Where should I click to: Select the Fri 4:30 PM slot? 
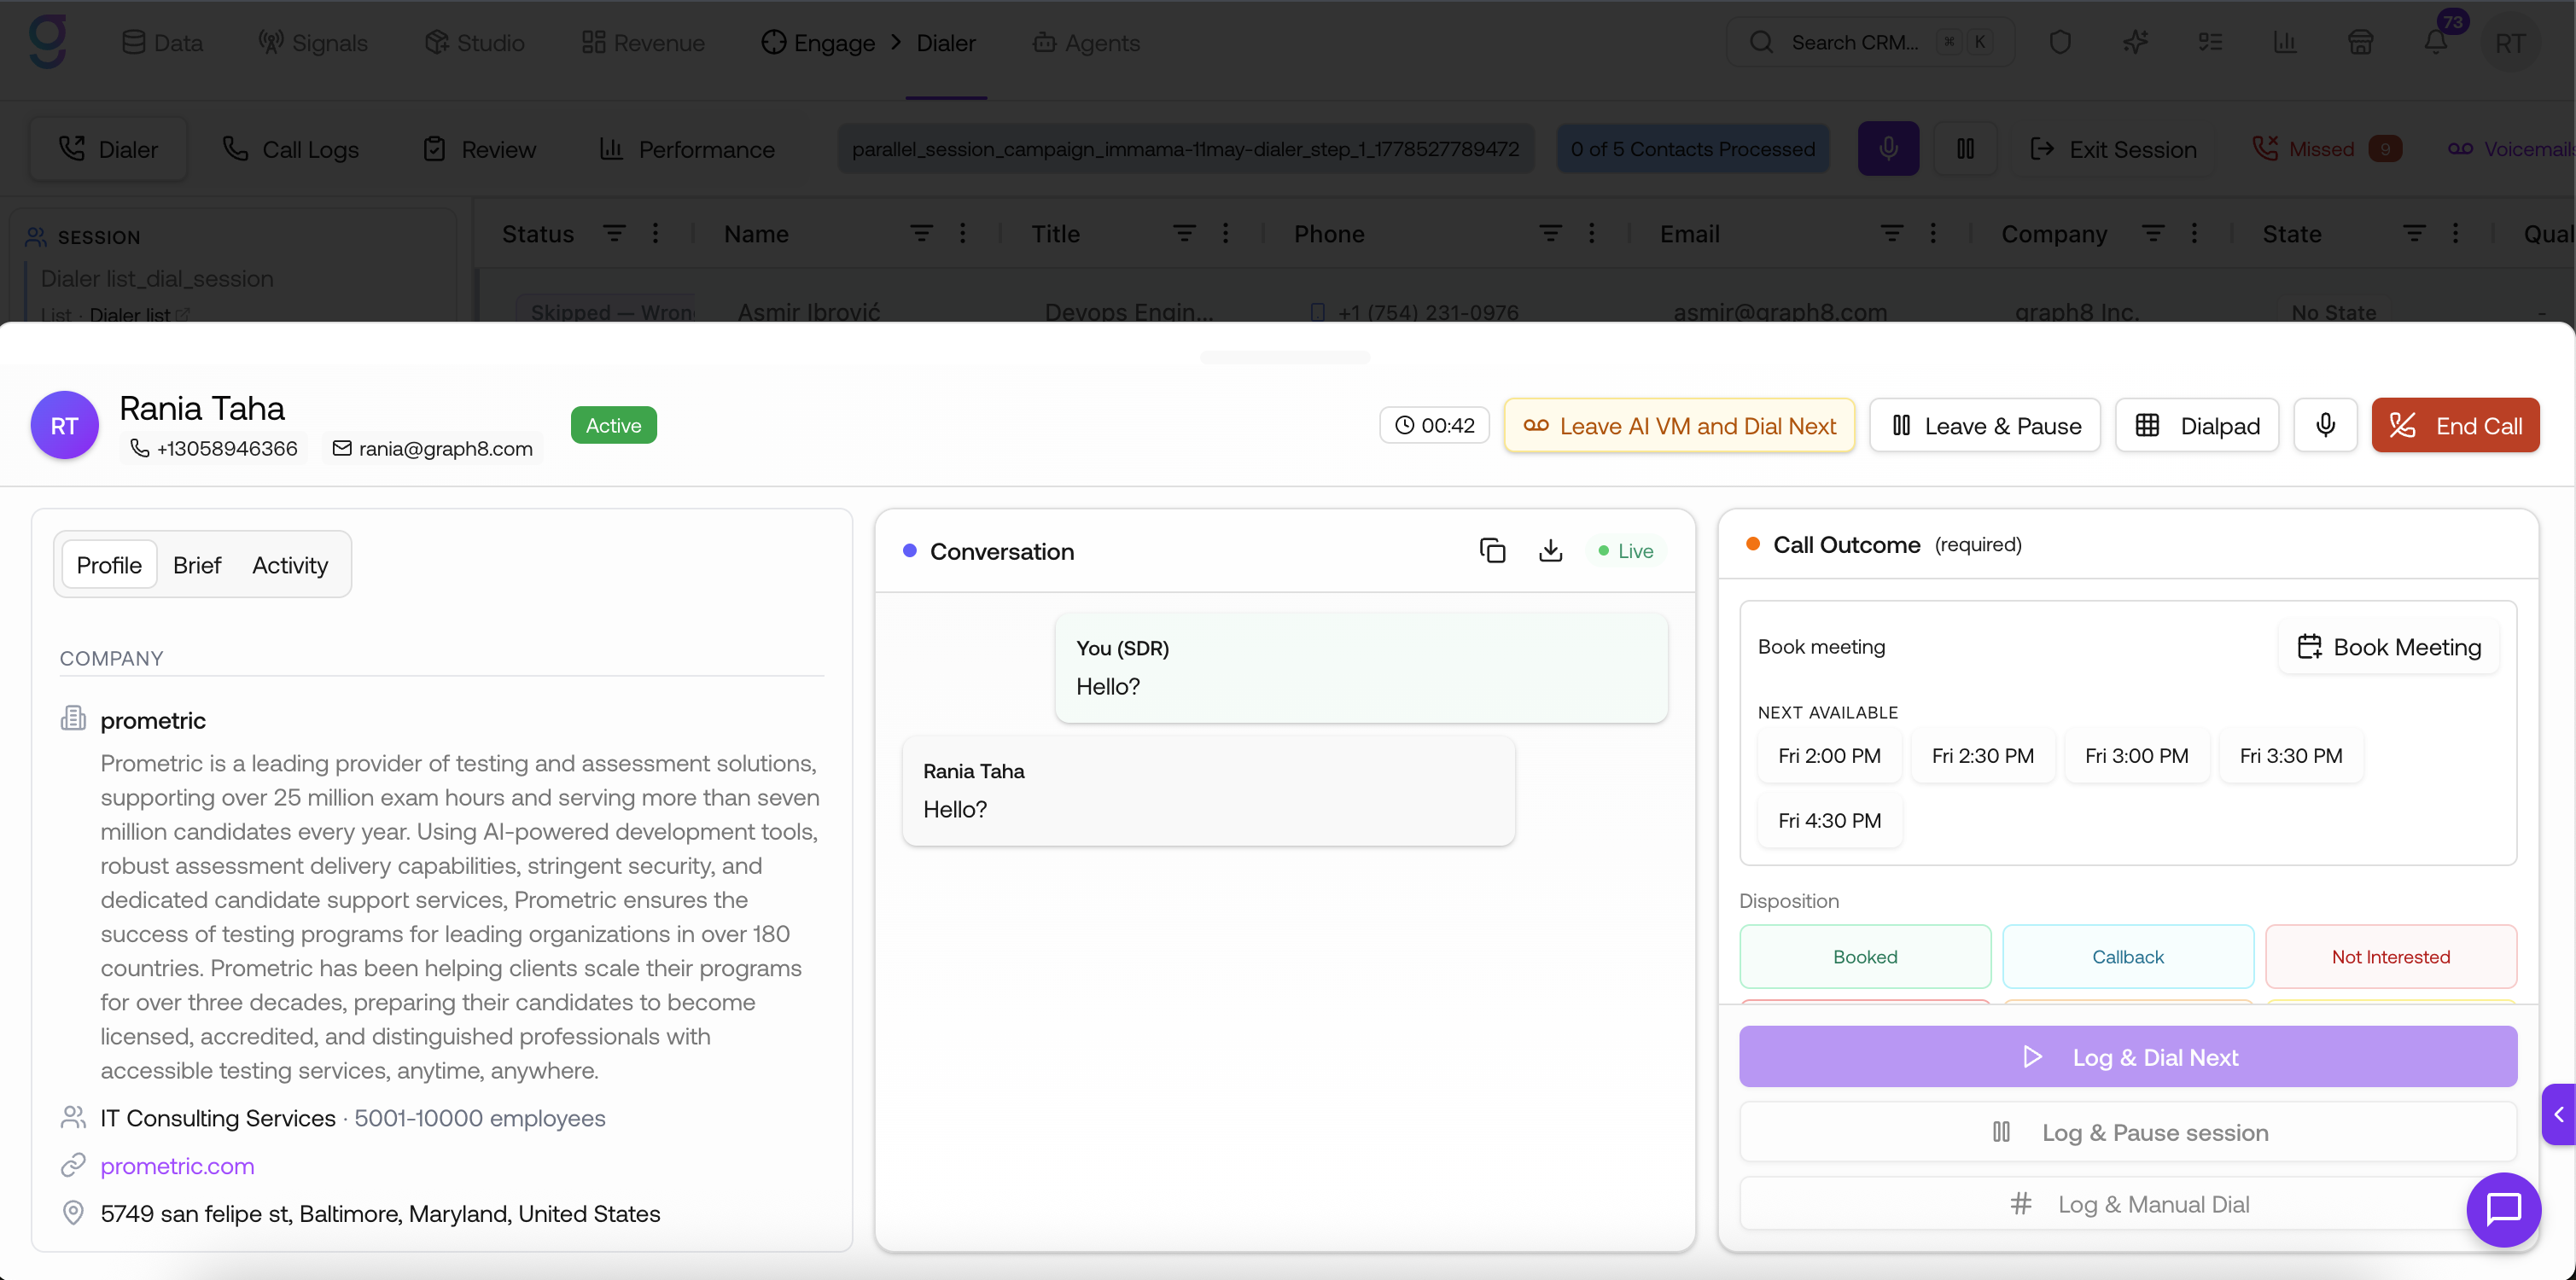point(1829,821)
